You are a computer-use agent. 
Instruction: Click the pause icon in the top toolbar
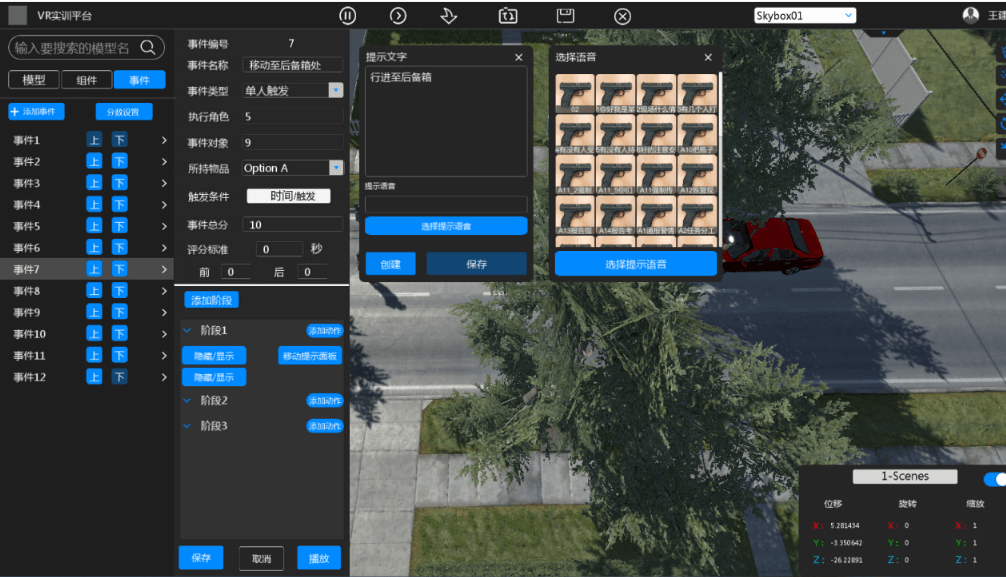tap(348, 15)
